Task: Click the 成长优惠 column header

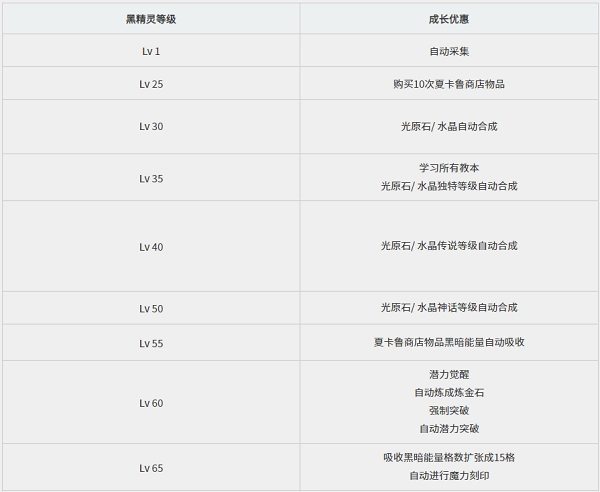Action: (x=449, y=19)
